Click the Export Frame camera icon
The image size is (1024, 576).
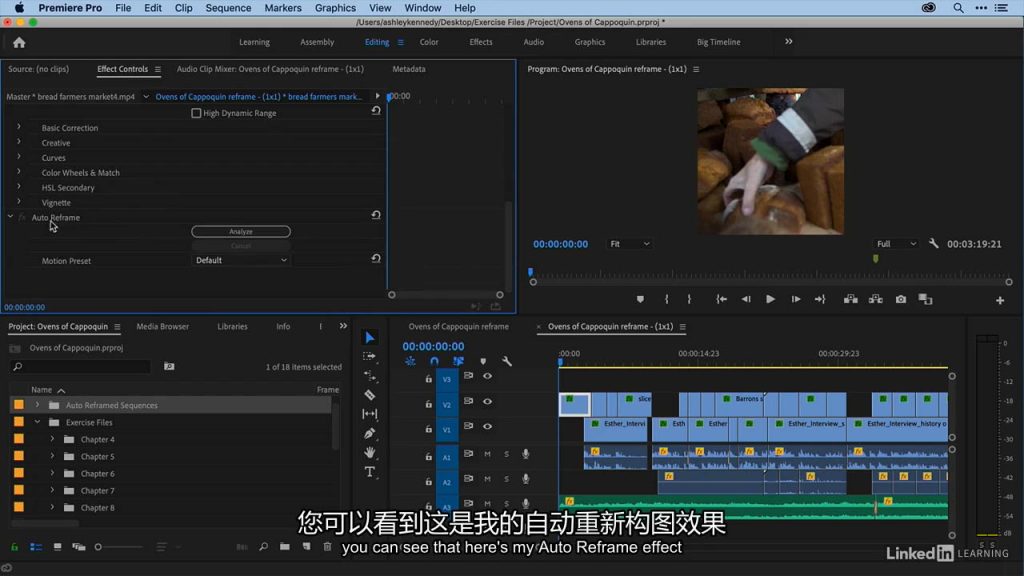pyautogui.click(x=901, y=299)
